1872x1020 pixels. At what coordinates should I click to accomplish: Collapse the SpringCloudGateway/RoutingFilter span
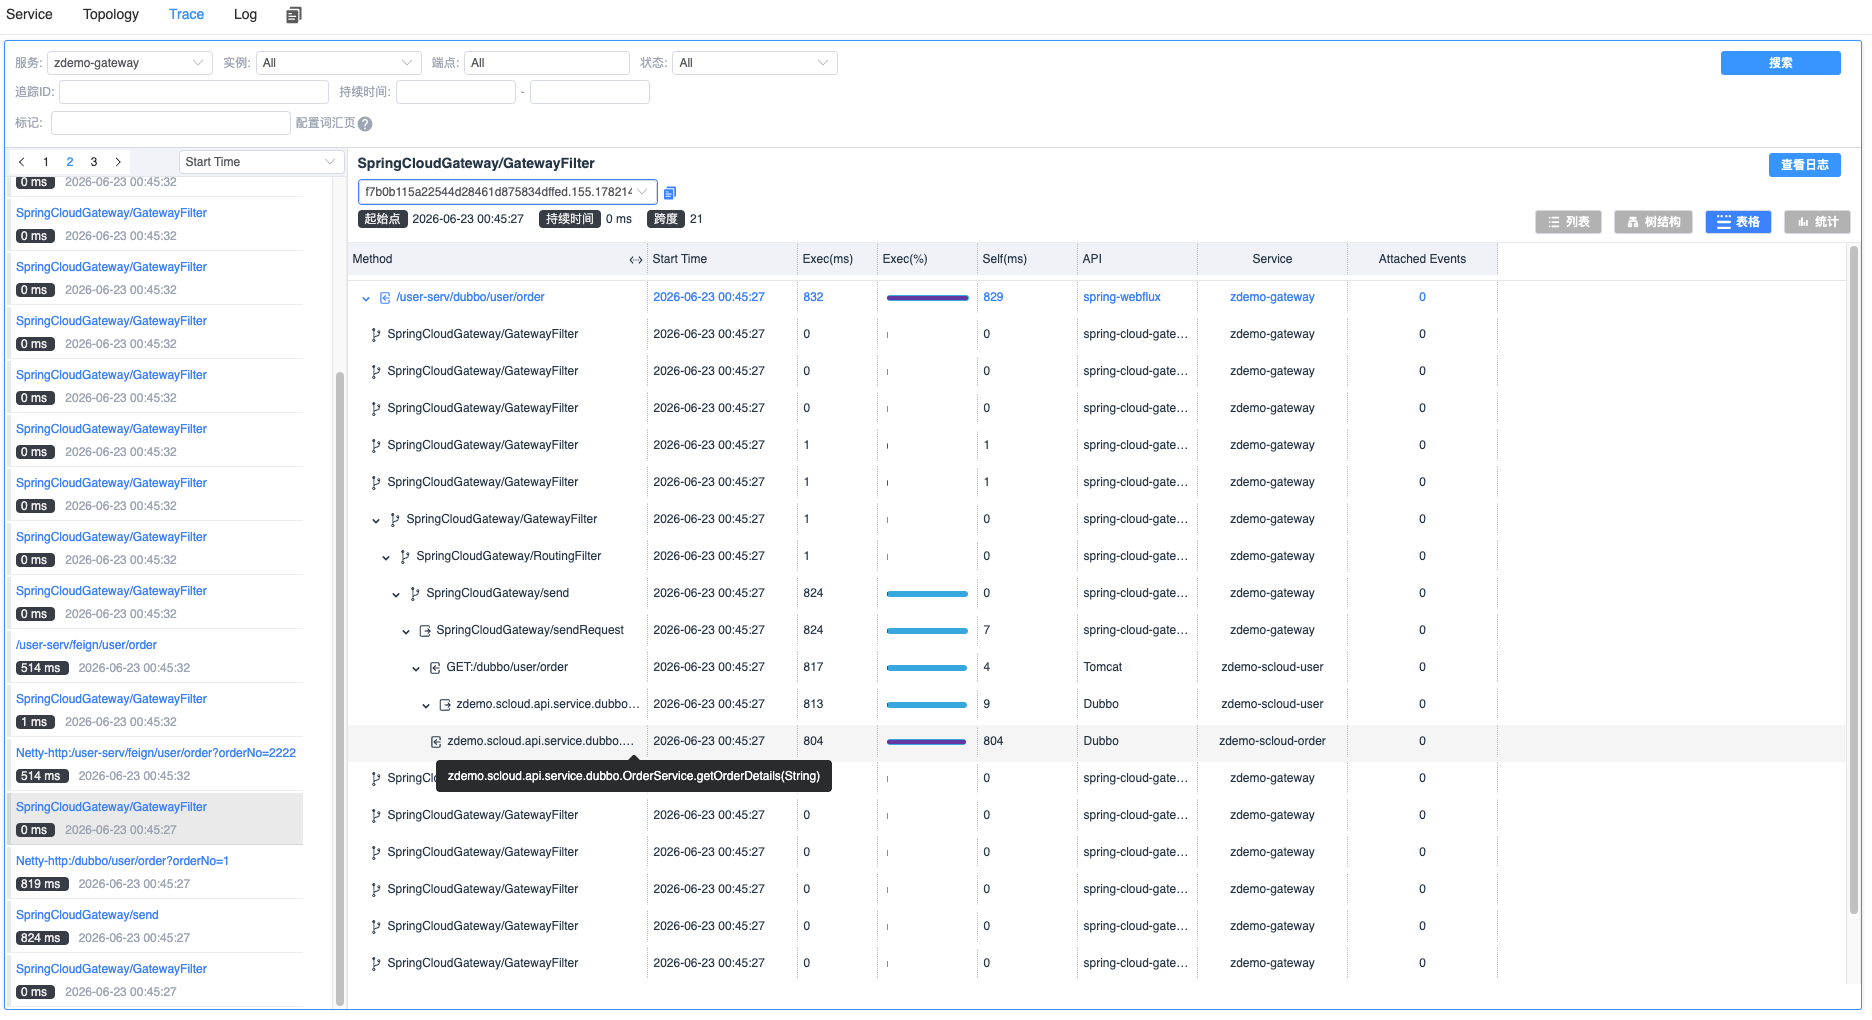pyautogui.click(x=386, y=557)
